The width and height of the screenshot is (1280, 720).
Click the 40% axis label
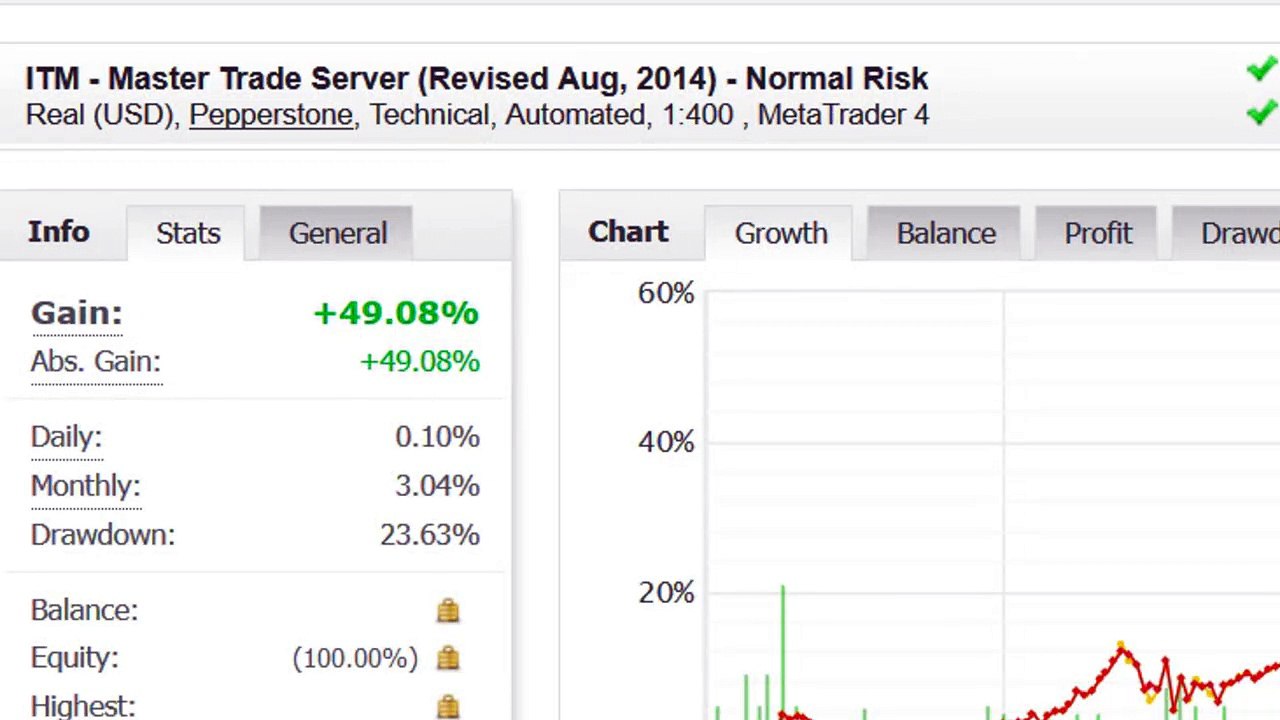[666, 442]
